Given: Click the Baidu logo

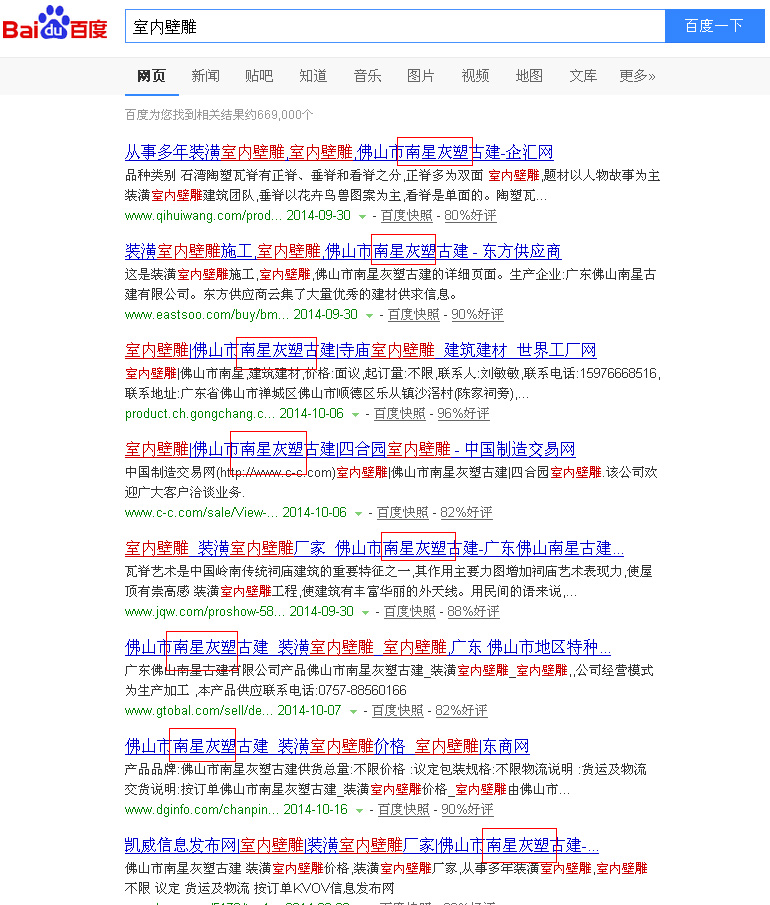Looking at the screenshot, I should click(x=55, y=23).
